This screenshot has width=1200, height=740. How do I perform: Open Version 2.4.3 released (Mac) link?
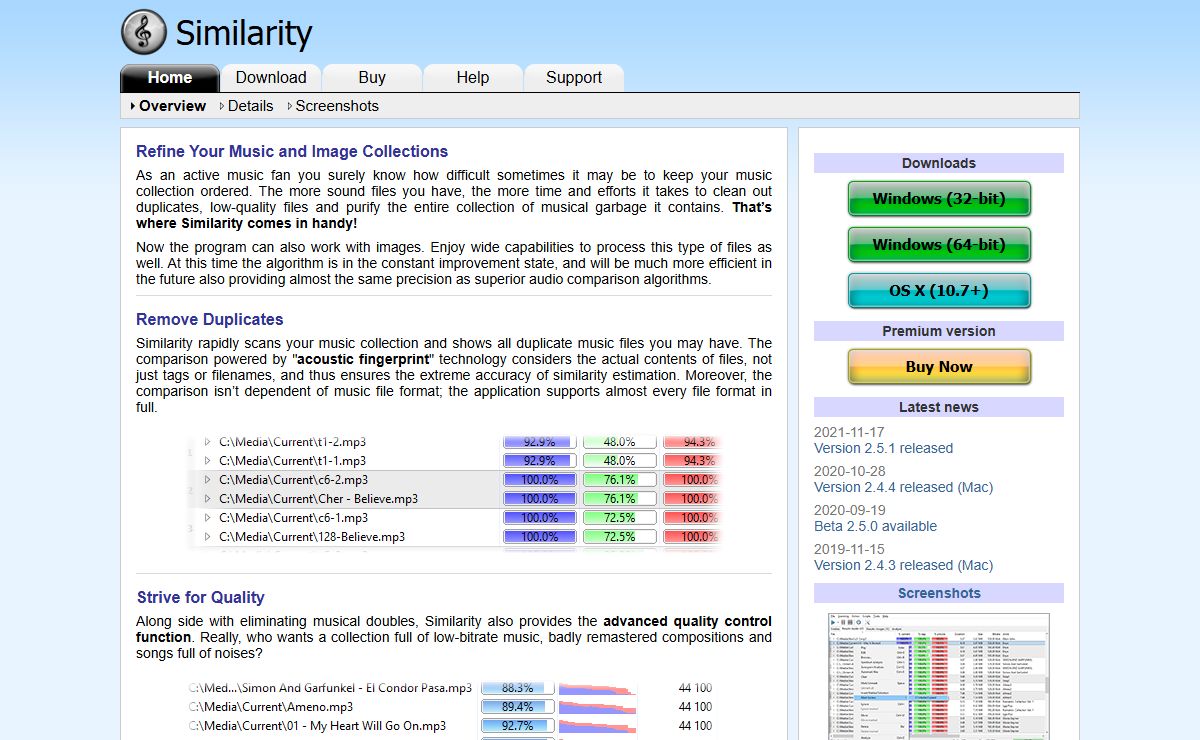(904, 566)
